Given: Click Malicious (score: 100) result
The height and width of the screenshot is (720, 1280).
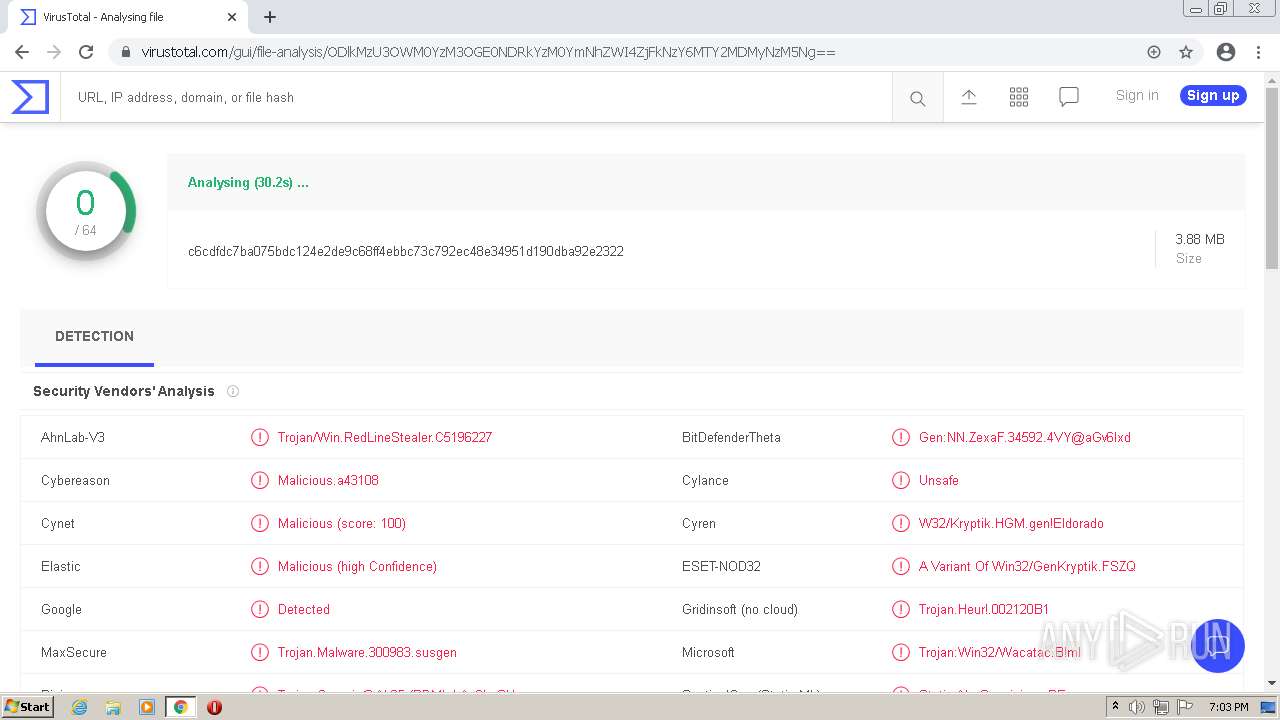Looking at the screenshot, I should (342, 523).
